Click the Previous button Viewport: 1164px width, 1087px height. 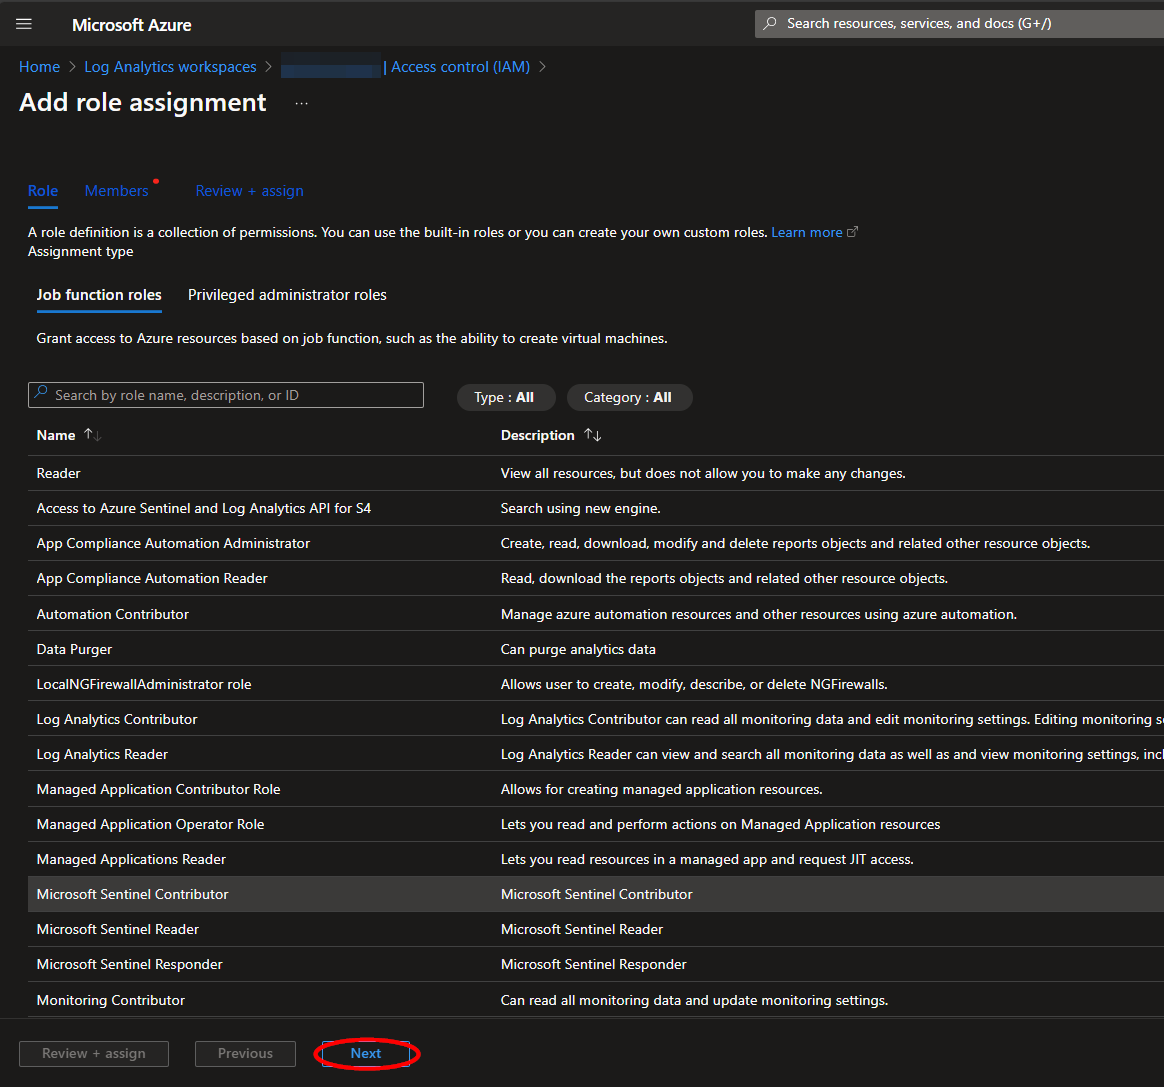point(246,1053)
